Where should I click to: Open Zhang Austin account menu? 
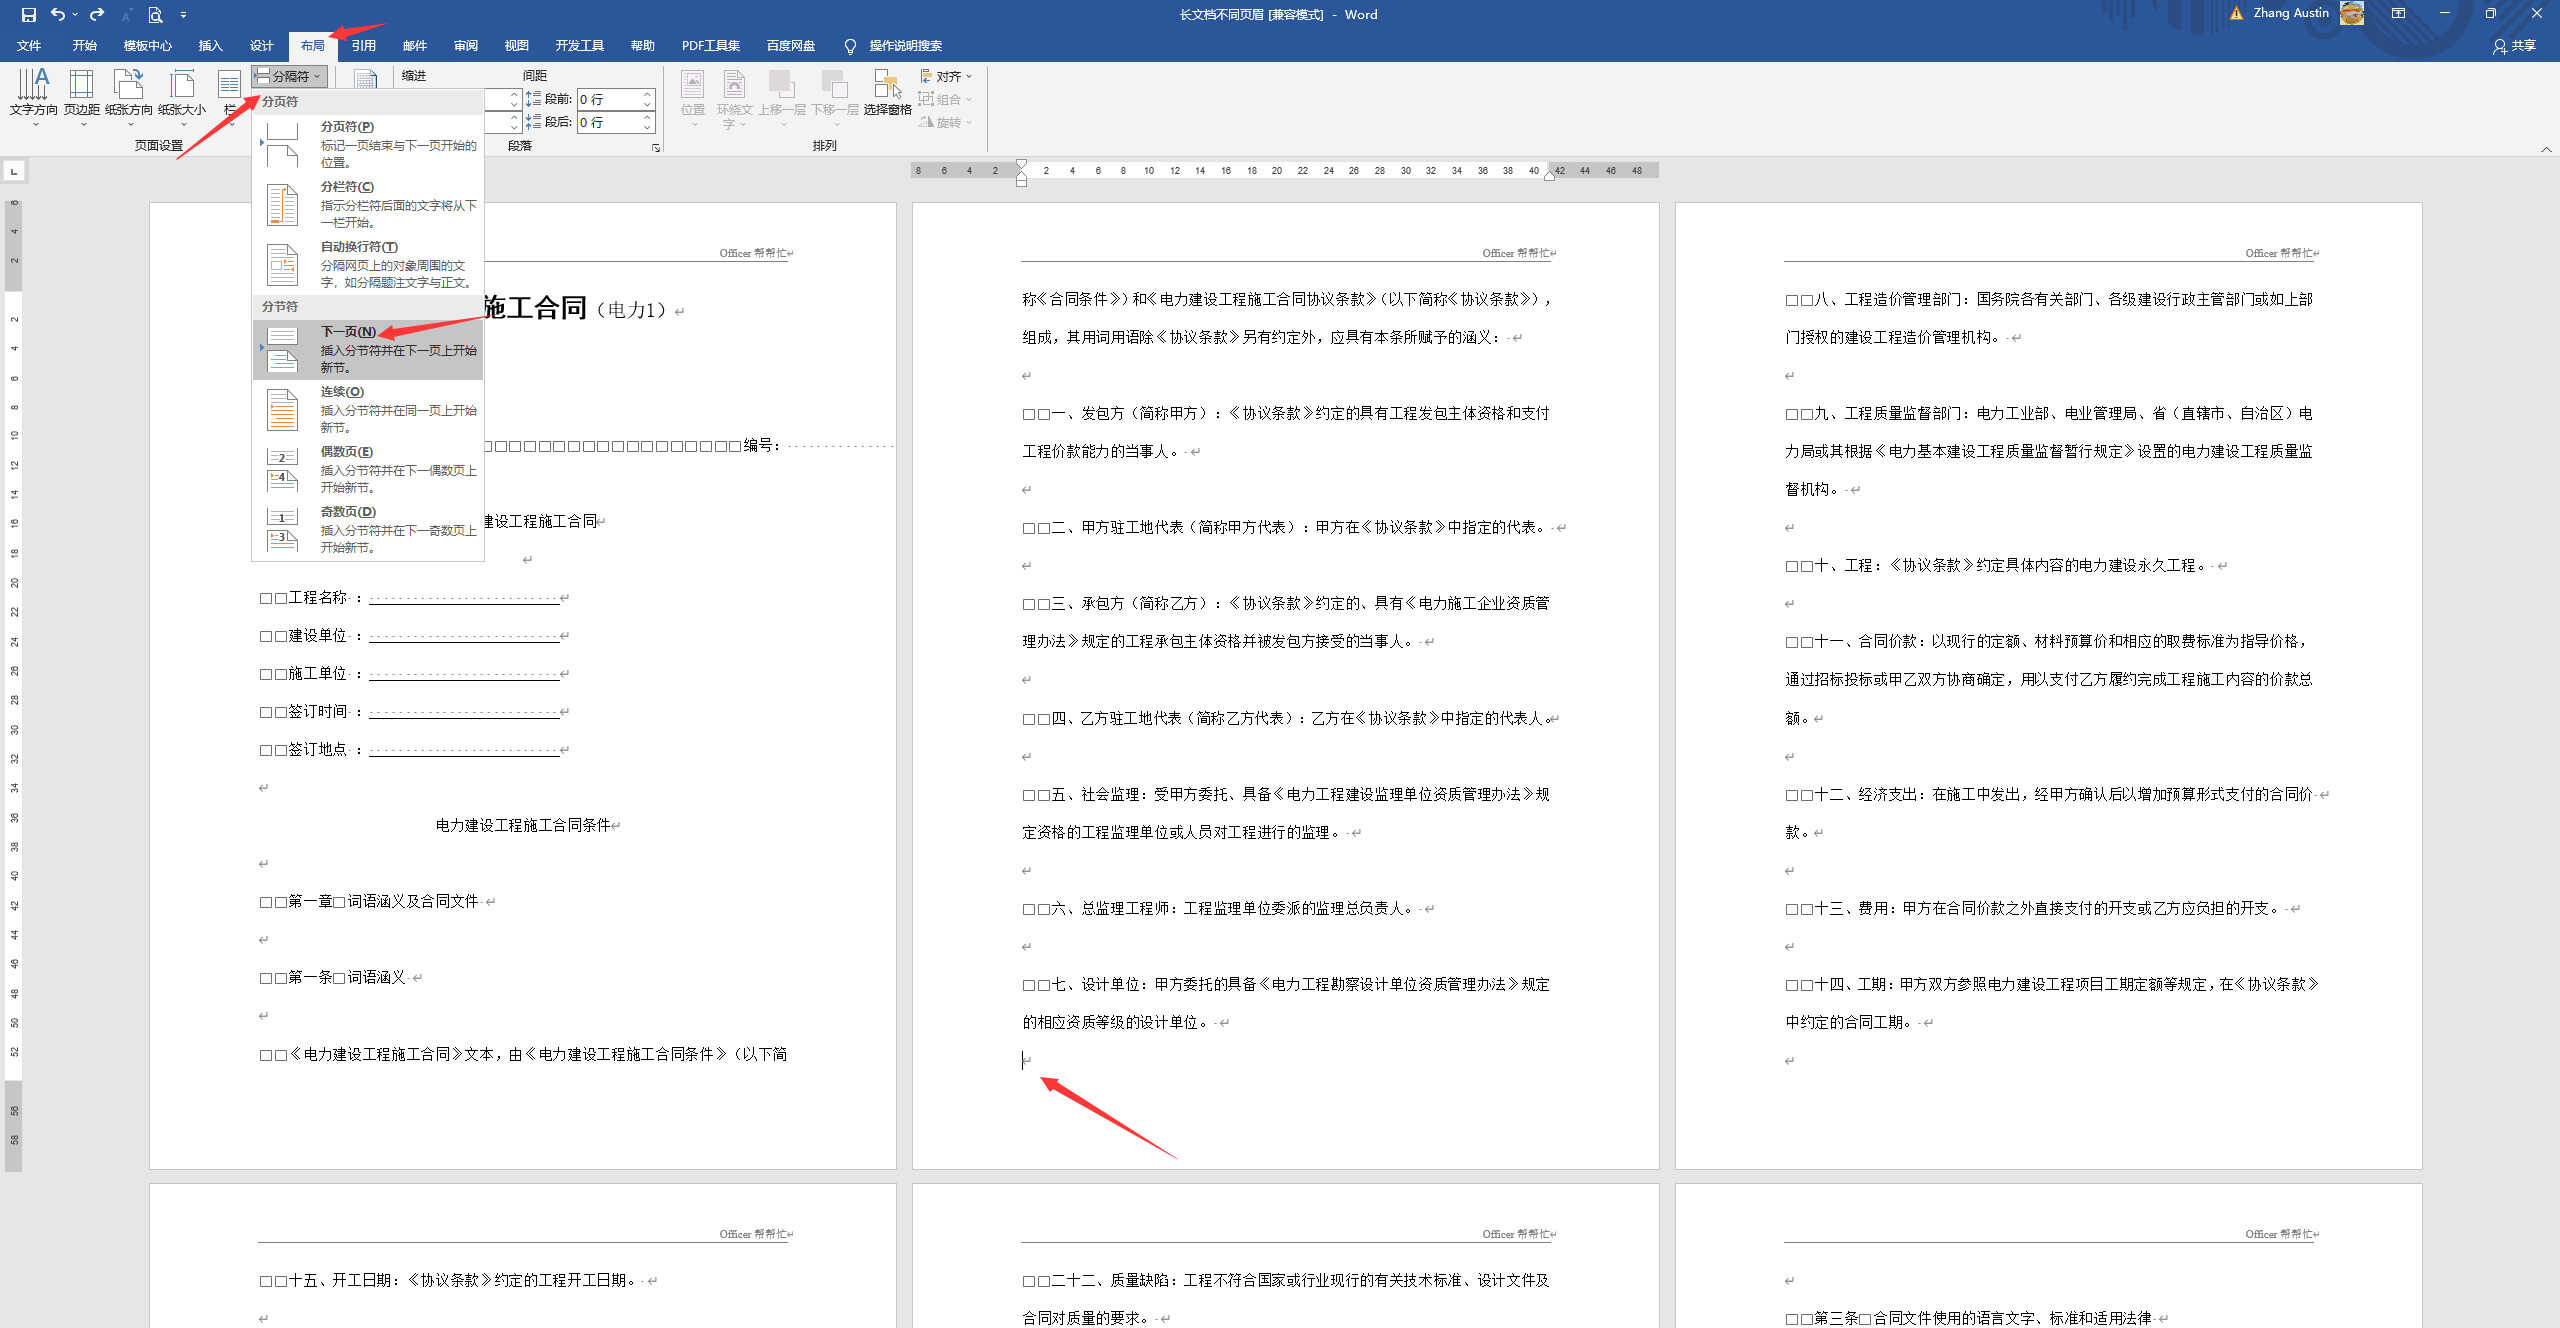(x=2308, y=13)
